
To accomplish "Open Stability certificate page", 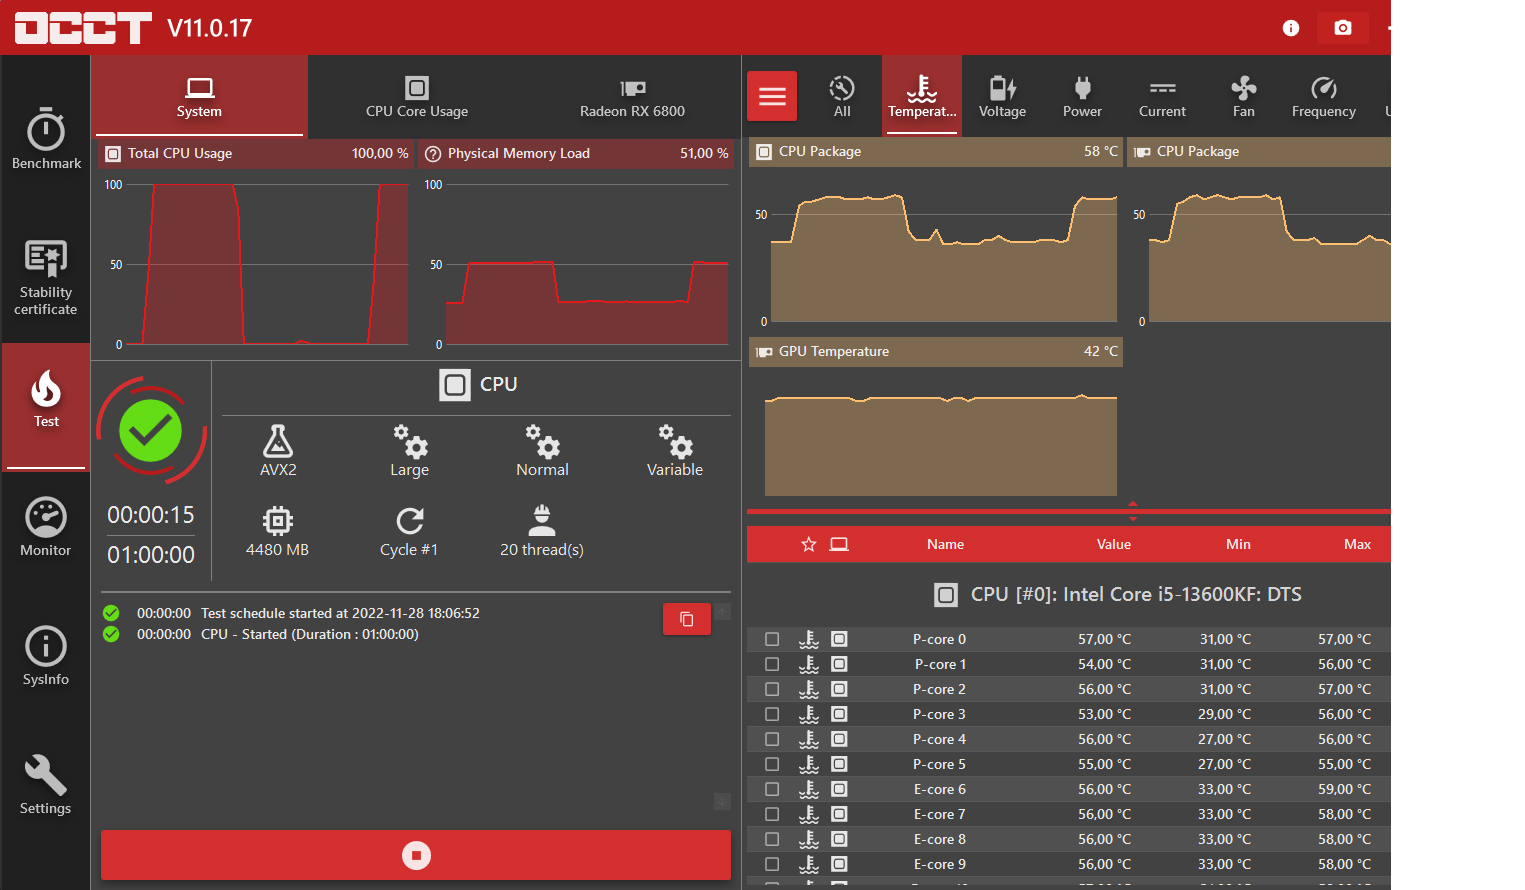I will (46, 278).
